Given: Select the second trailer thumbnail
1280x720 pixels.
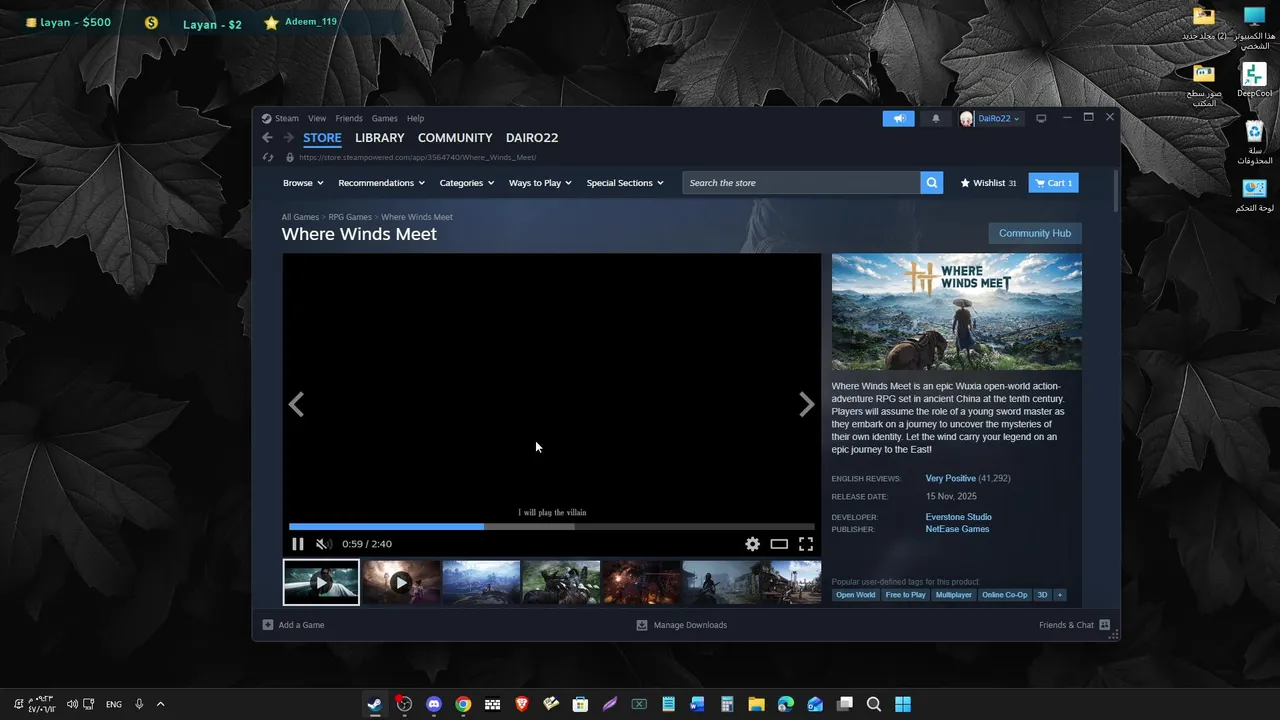Looking at the screenshot, I should 401,582.
